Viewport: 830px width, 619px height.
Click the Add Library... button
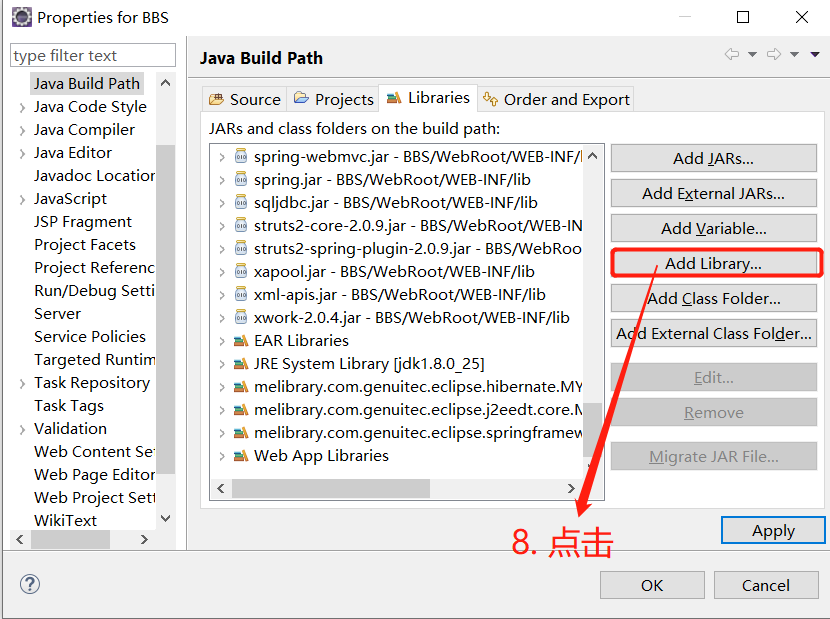[714, 263]
